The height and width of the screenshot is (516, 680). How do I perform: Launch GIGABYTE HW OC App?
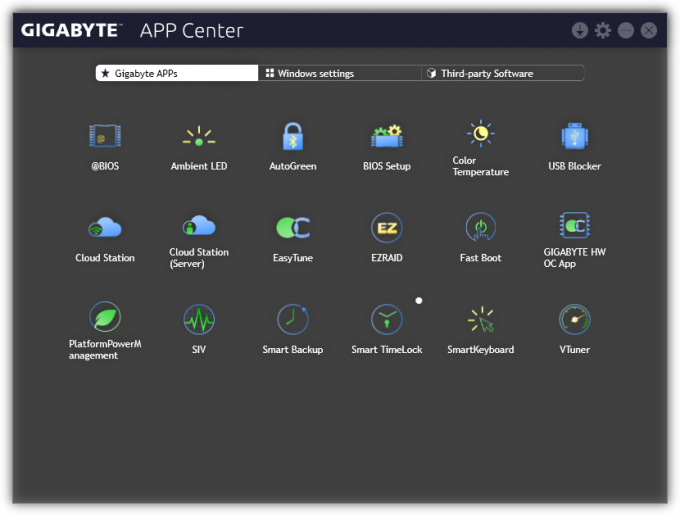point(575,225)
